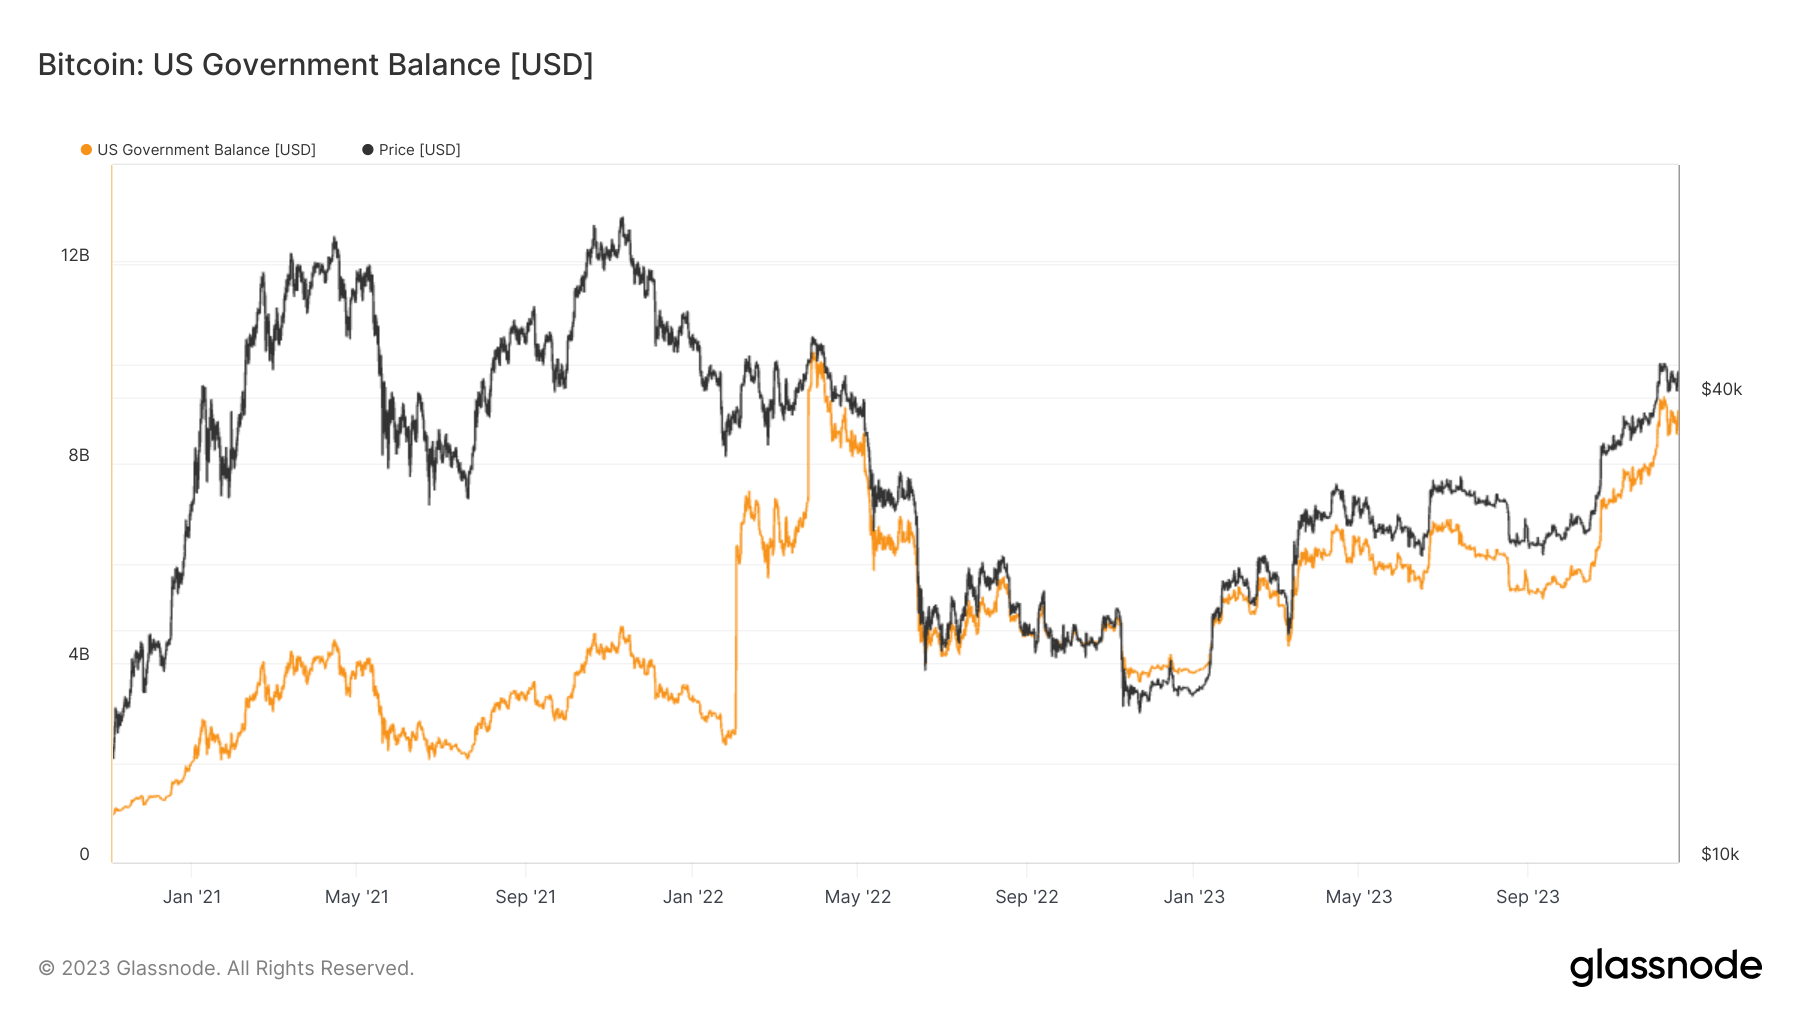Click the Jan '22 date label
Image resolution: width=1800 pixels, height=1013 pixels.
coord(693,897)
